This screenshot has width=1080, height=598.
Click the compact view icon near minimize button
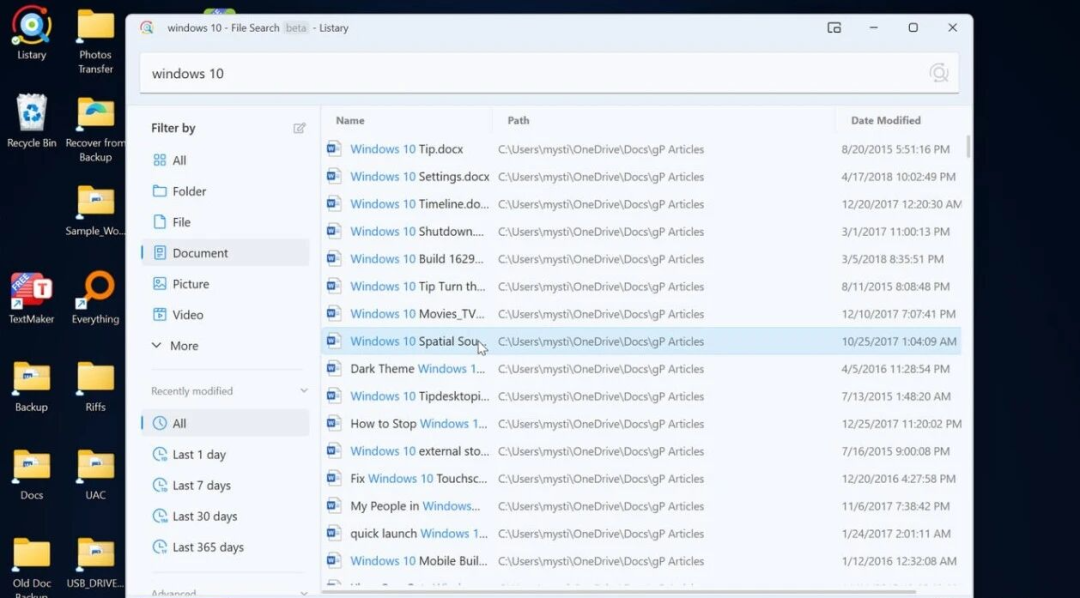pyautogui.click(x=834, y=28)
